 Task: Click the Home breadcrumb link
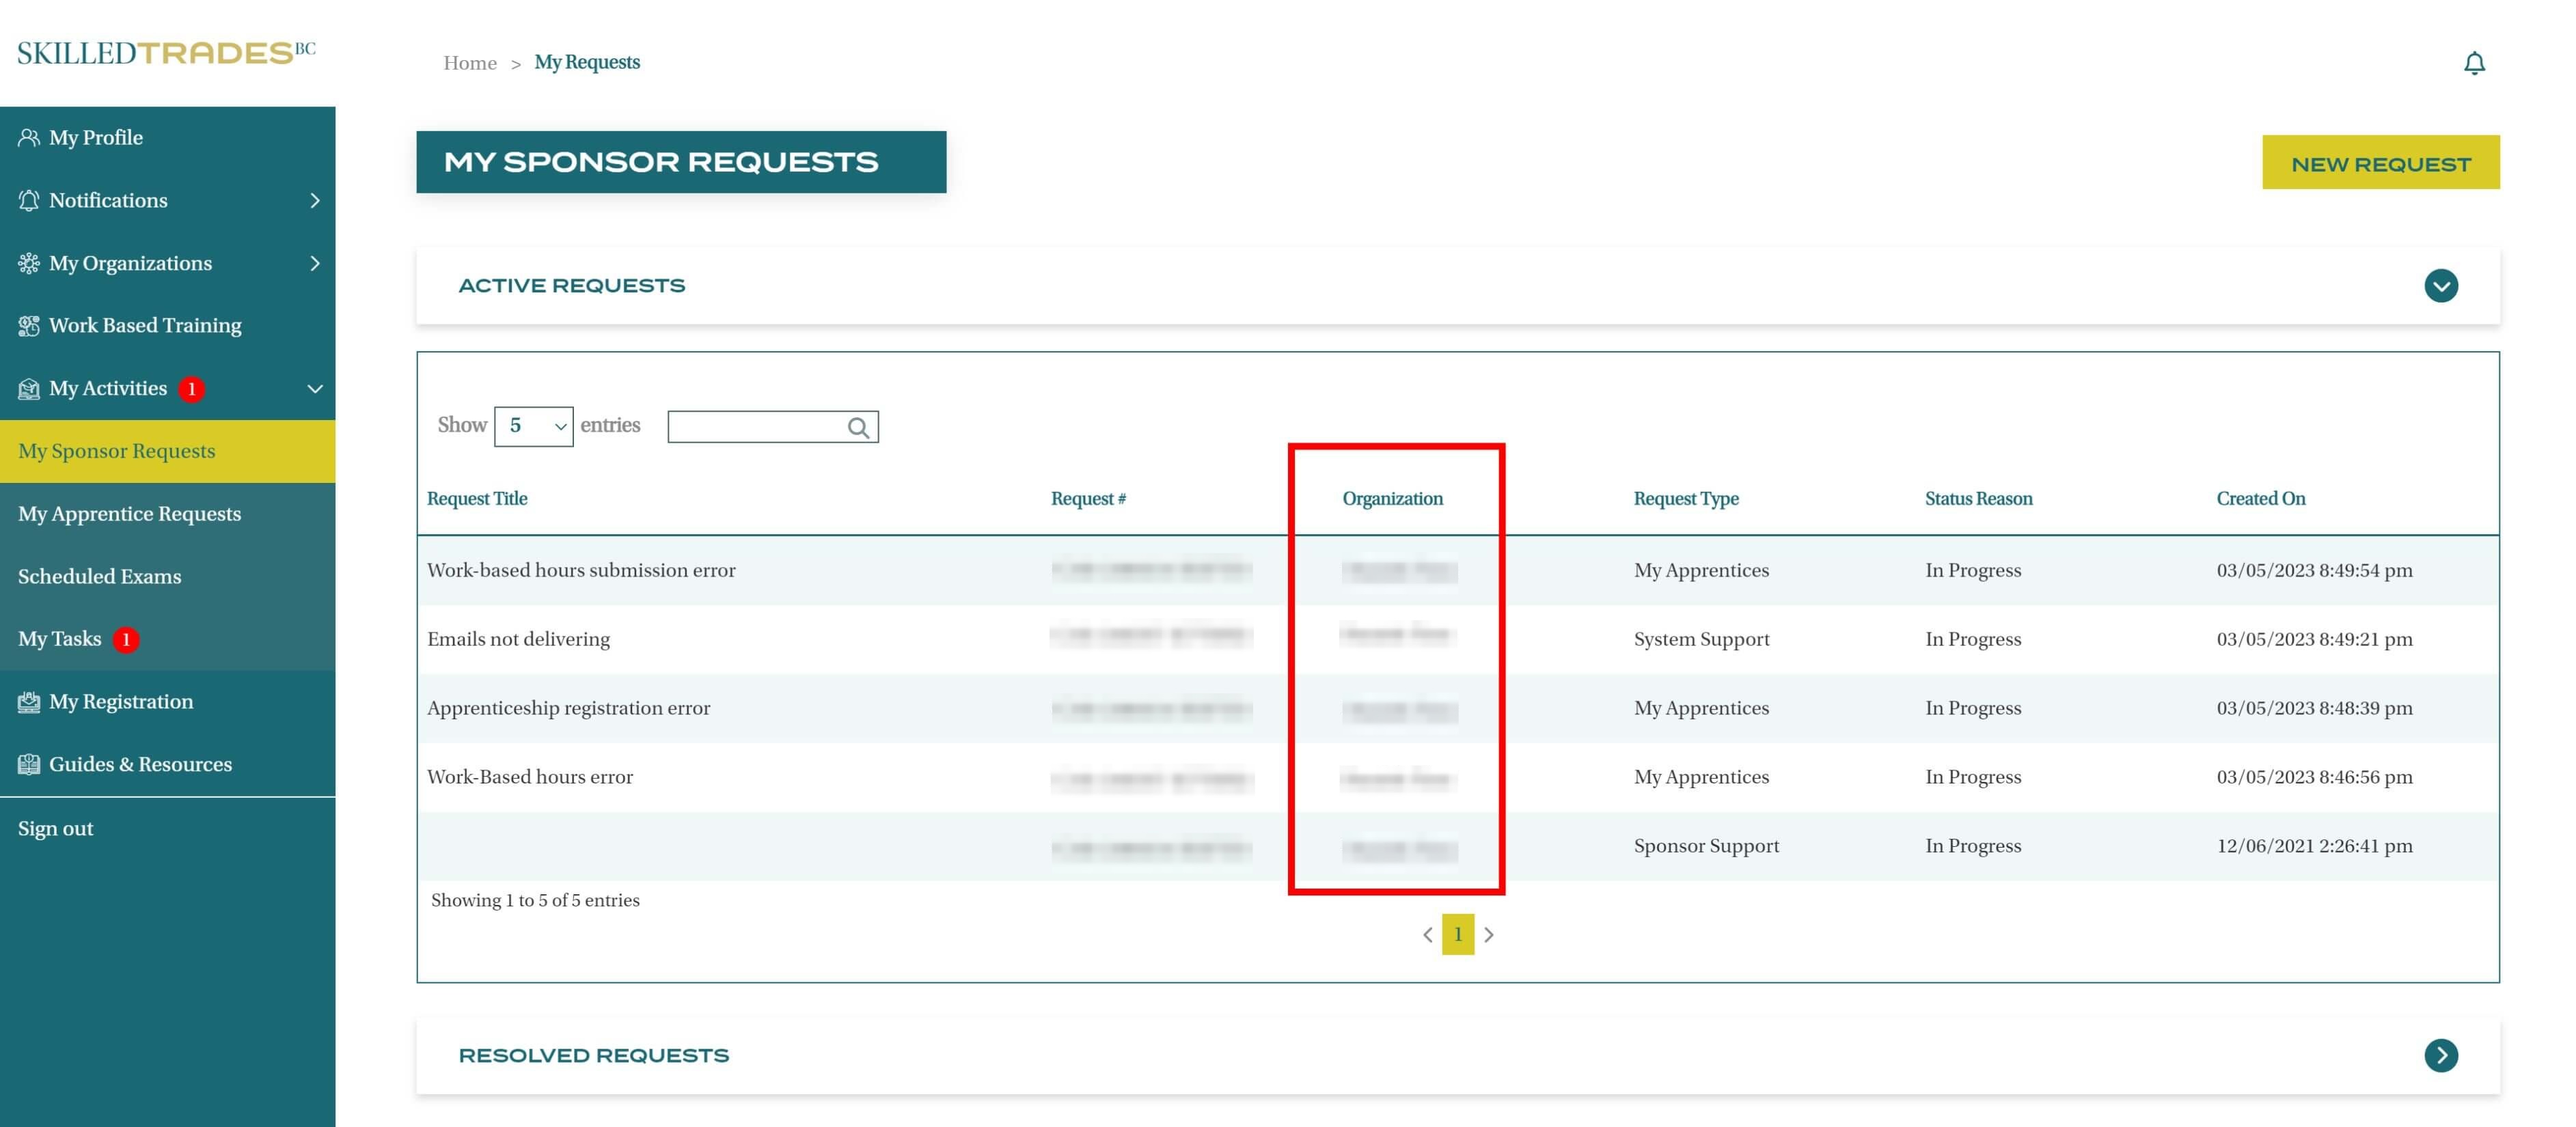[470, 63]
